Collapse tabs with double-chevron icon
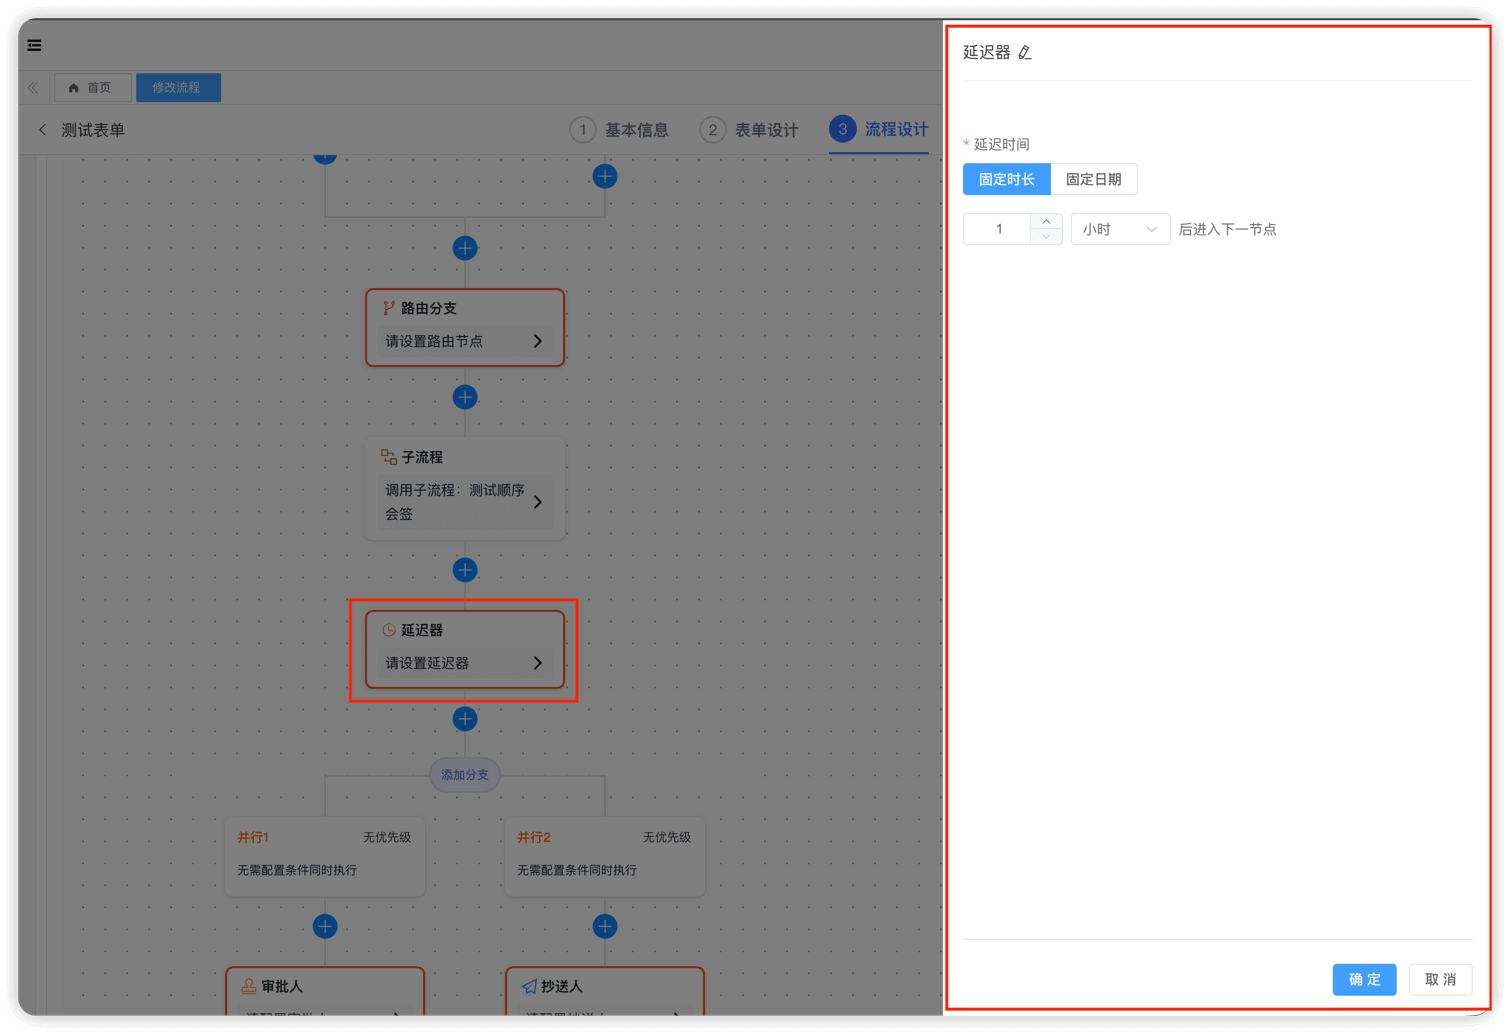Image resolution: width=1510 pixels, height=1034 pixels. (33, 88)
